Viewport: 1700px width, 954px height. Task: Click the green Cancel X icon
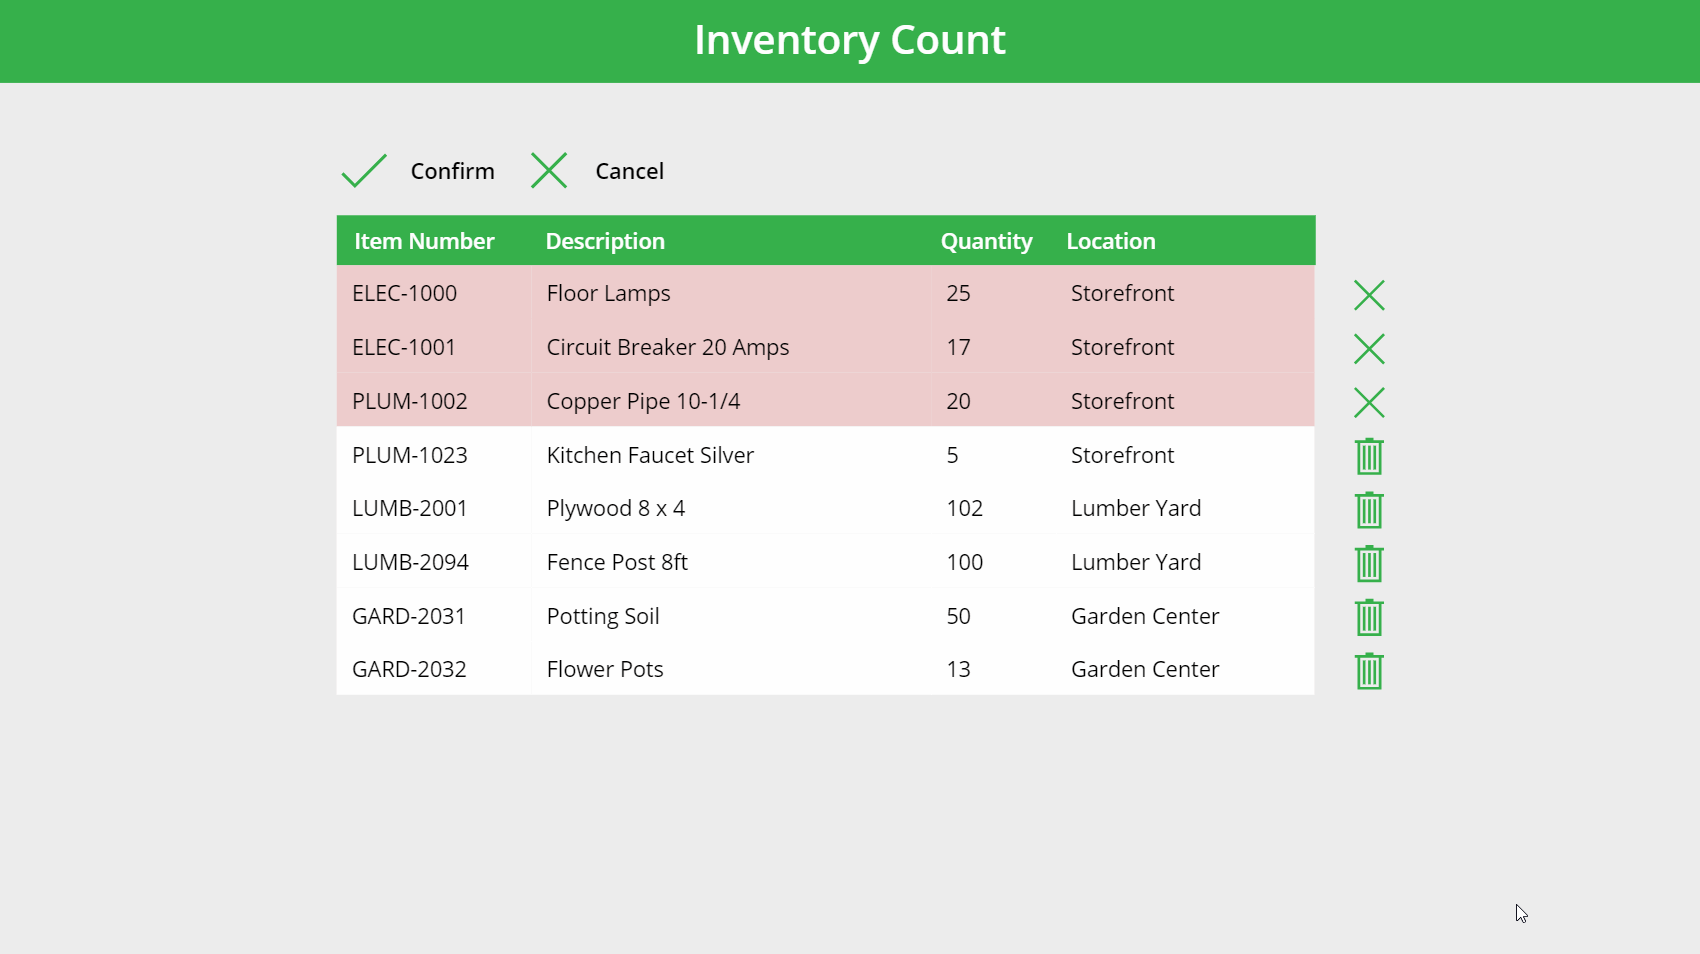tap(549, 171)
